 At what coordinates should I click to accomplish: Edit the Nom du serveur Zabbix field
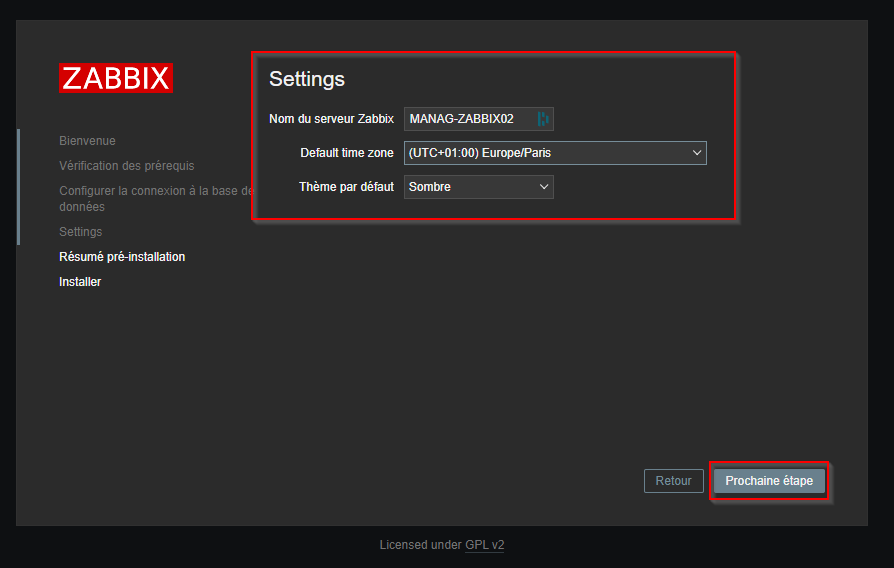coord(478,119)
